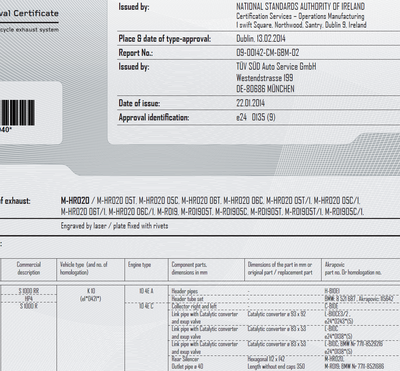
Task: Select engine type '10 4E A'
Action: (146, 291)
